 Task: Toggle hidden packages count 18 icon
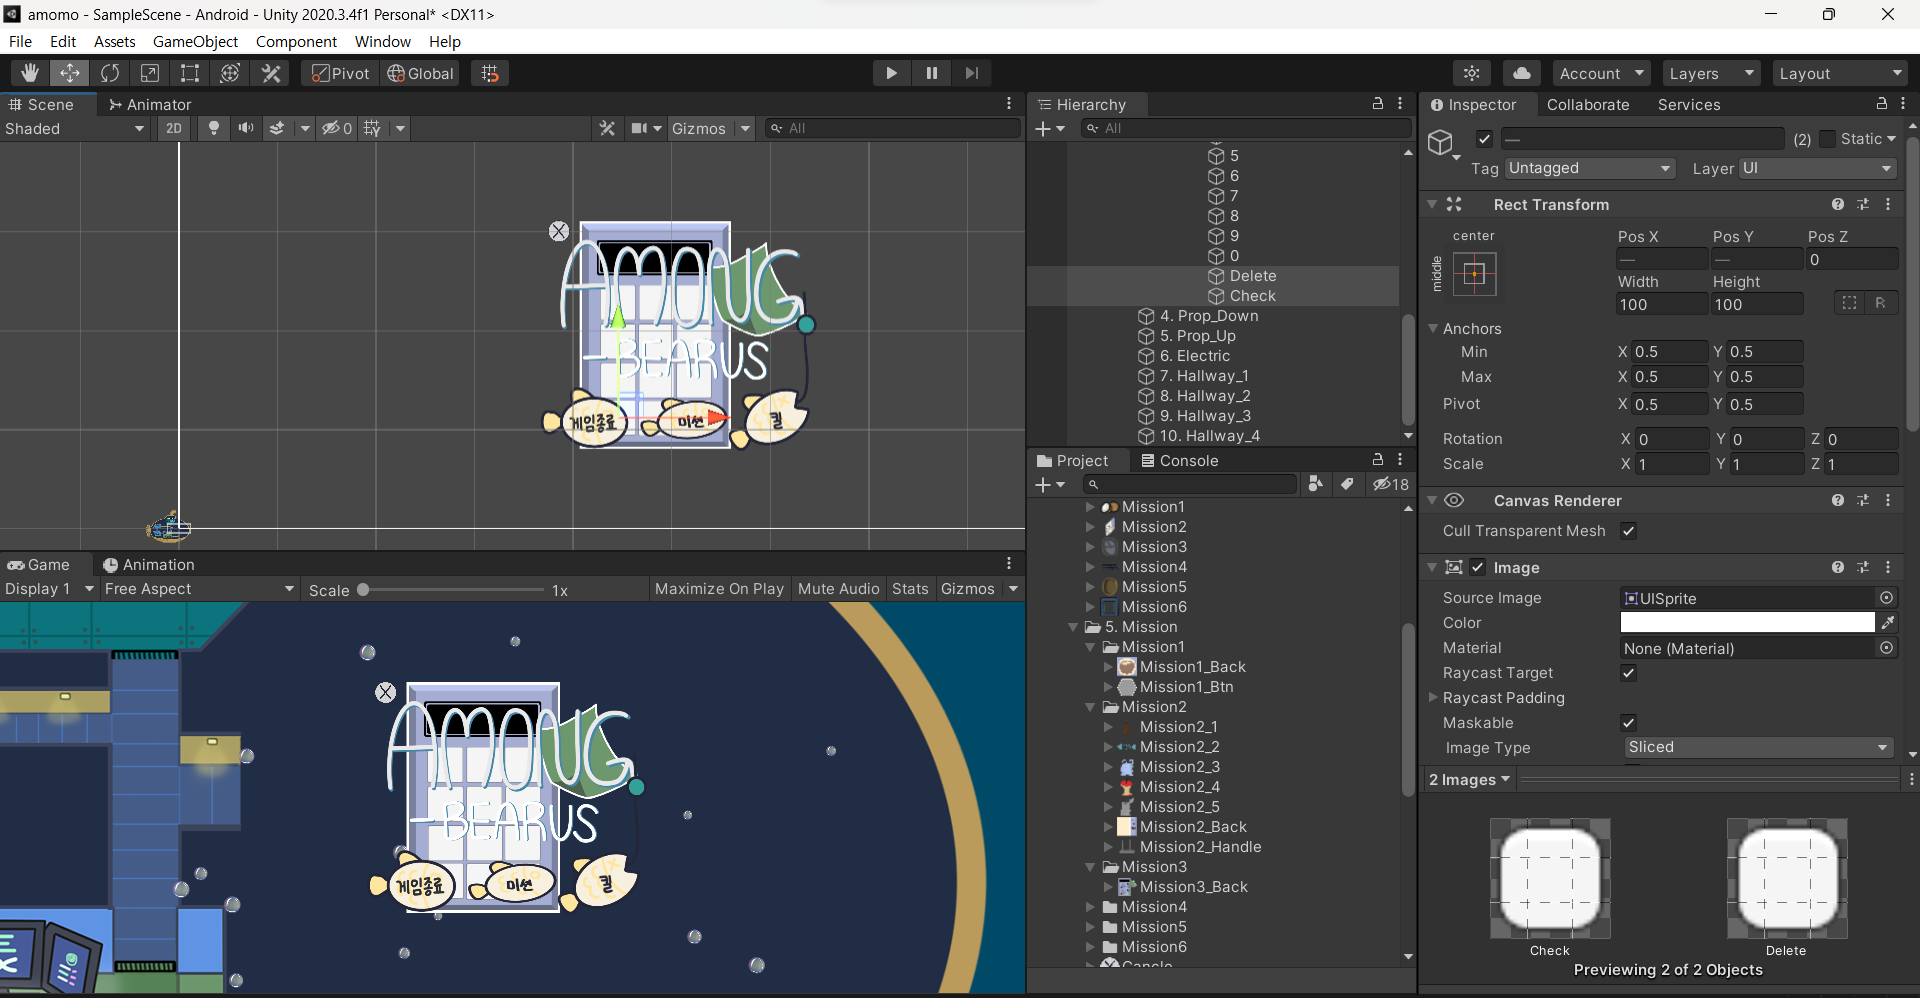(1391, 484)
